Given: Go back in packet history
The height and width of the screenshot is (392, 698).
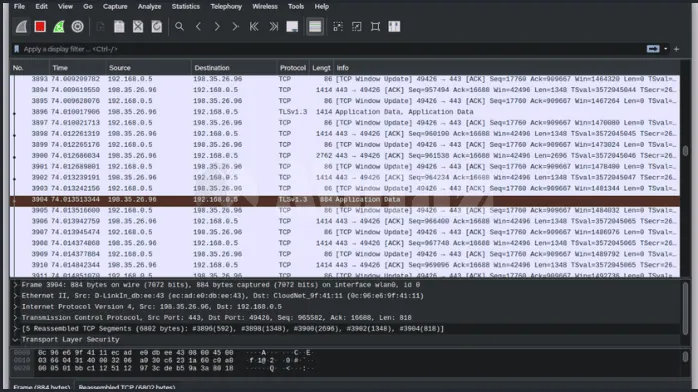Looking at the screenshot, I should pos(198,27).
